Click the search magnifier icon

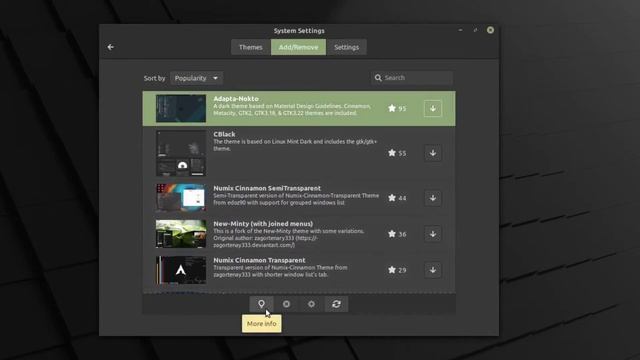click(x=378, y=78)
